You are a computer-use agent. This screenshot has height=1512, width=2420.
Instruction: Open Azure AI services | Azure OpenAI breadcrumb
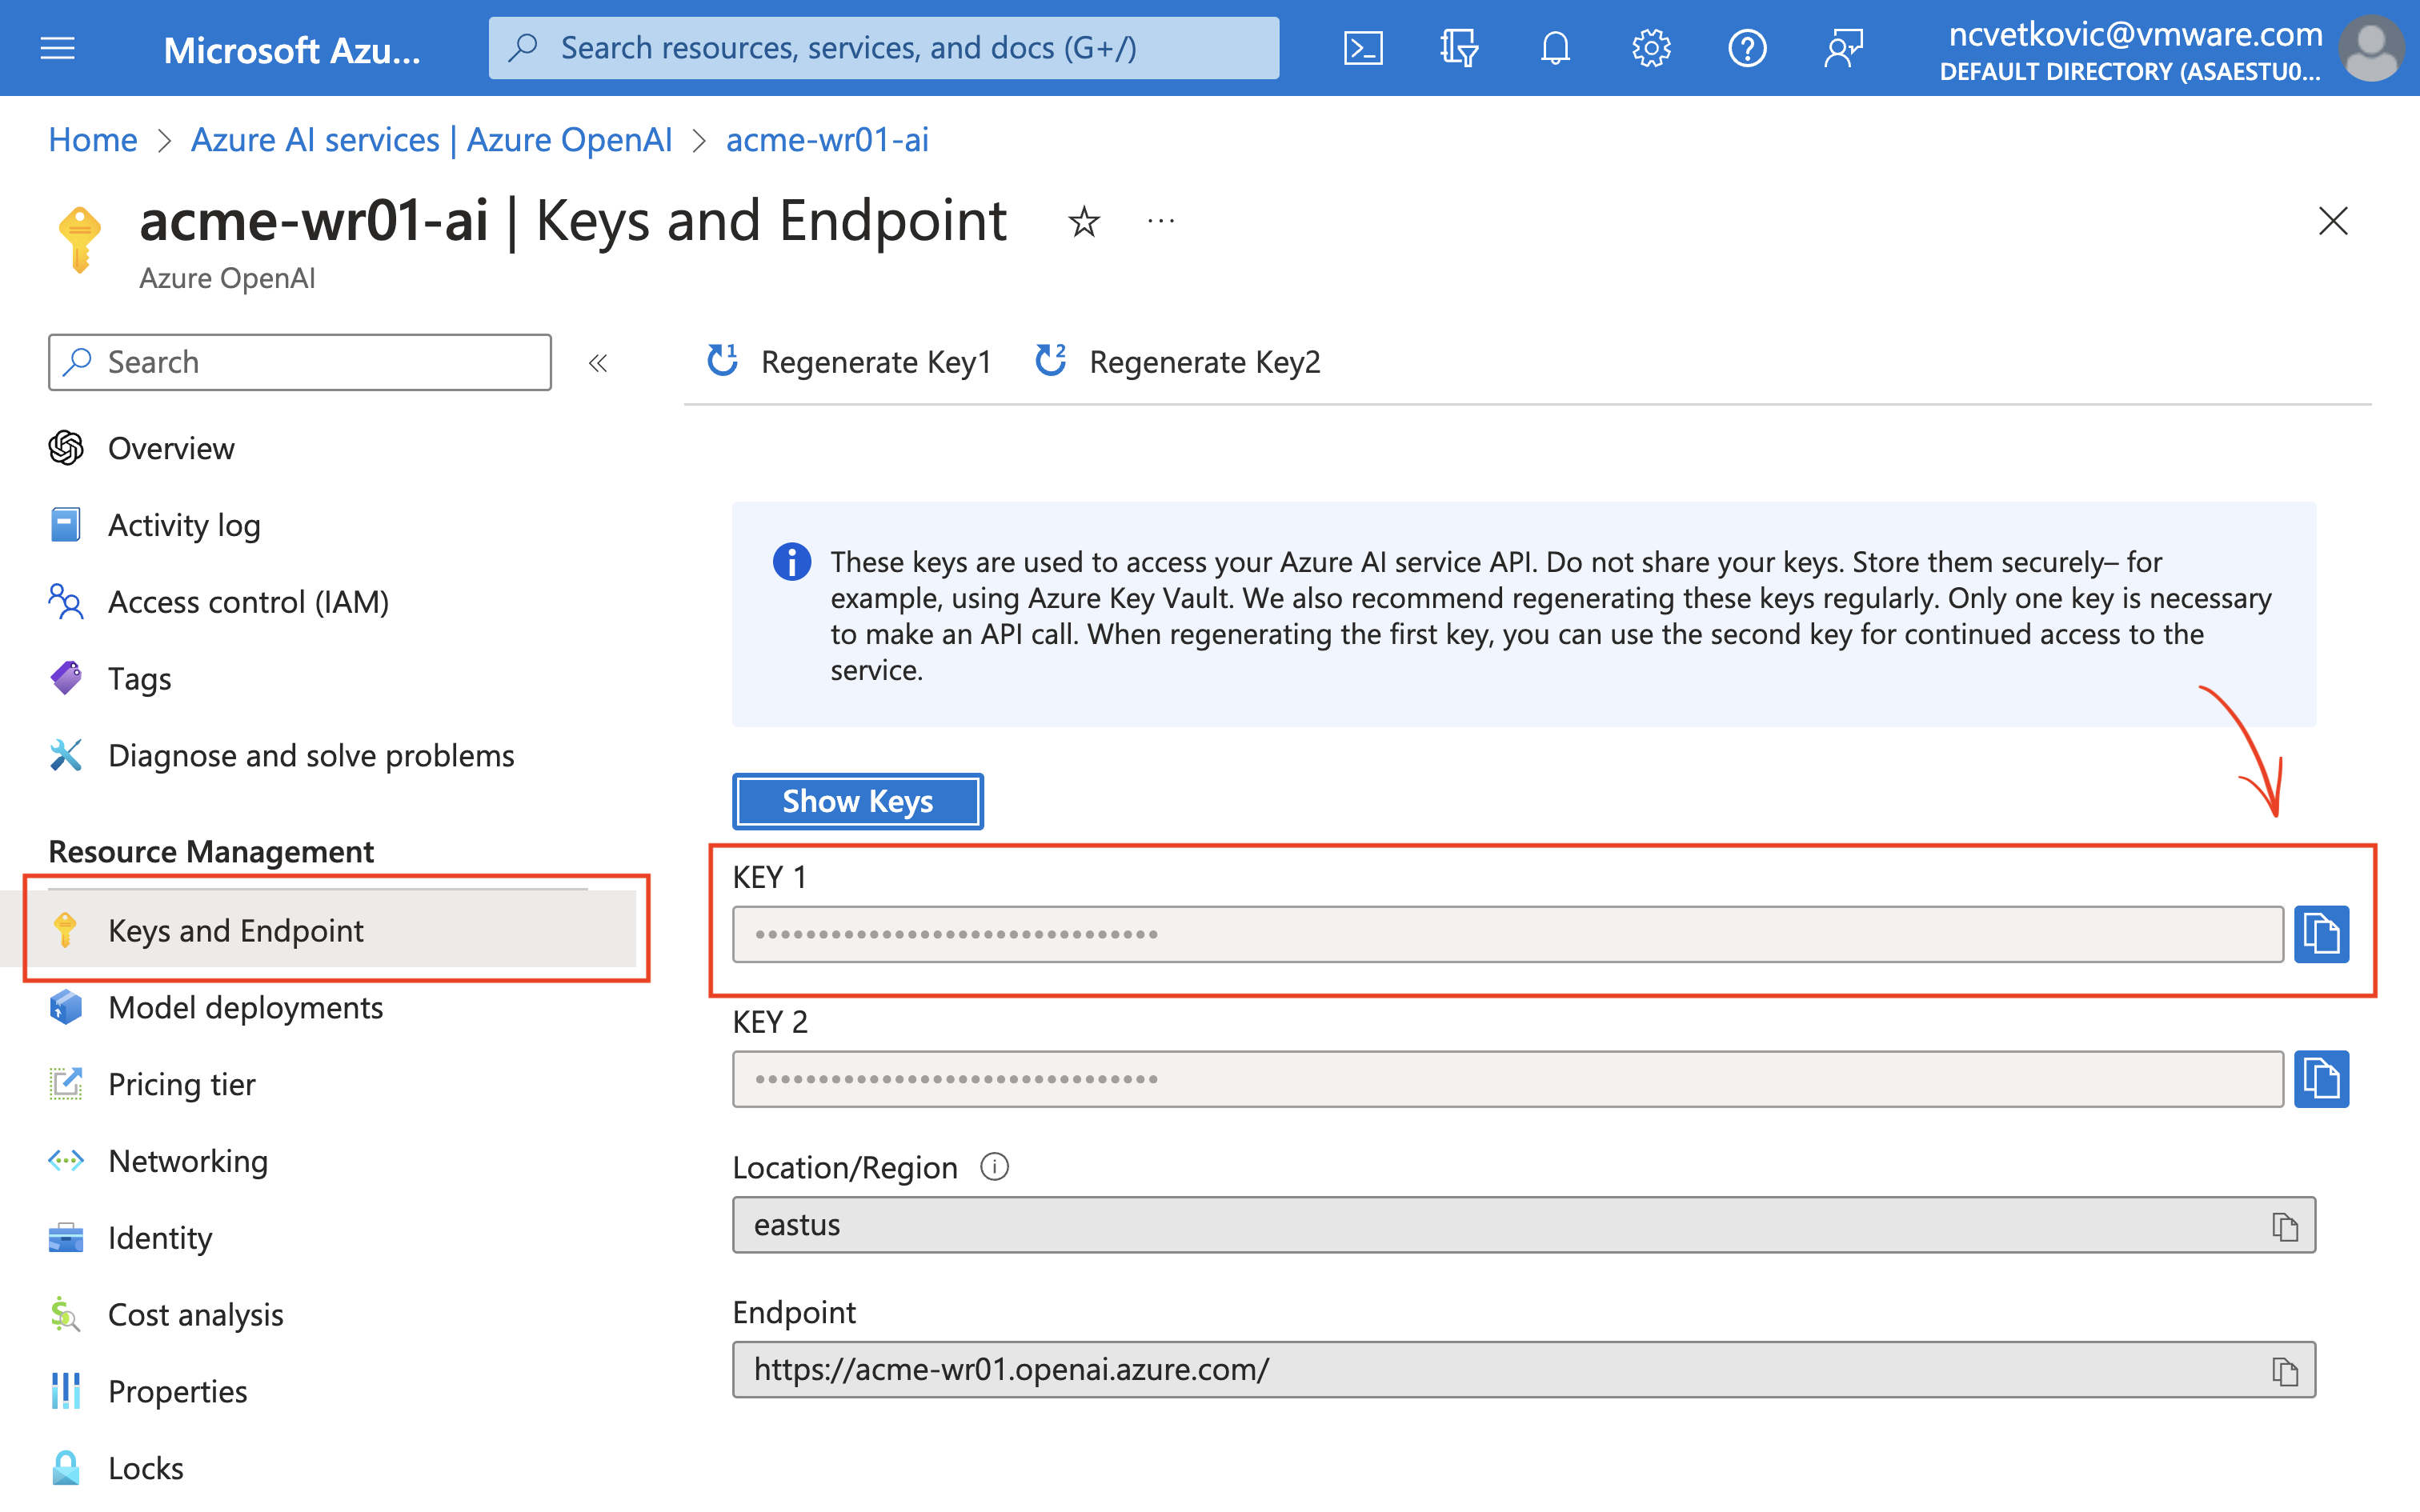coord(431,140)
